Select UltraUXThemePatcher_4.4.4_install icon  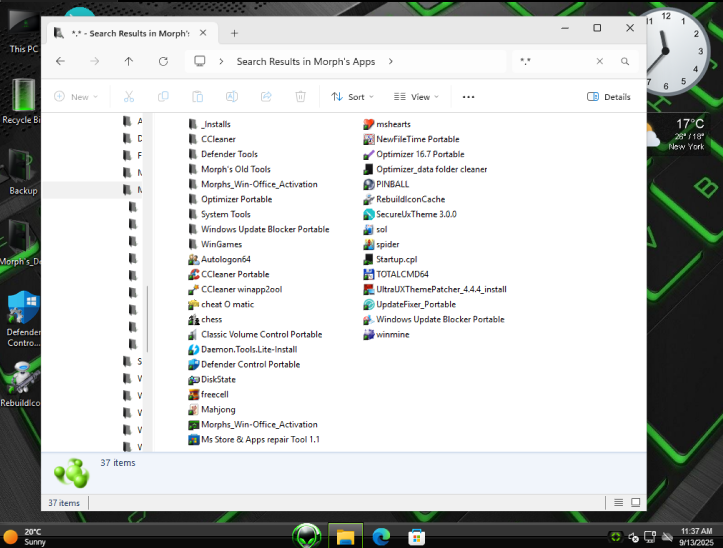click(x=368, y=289)
